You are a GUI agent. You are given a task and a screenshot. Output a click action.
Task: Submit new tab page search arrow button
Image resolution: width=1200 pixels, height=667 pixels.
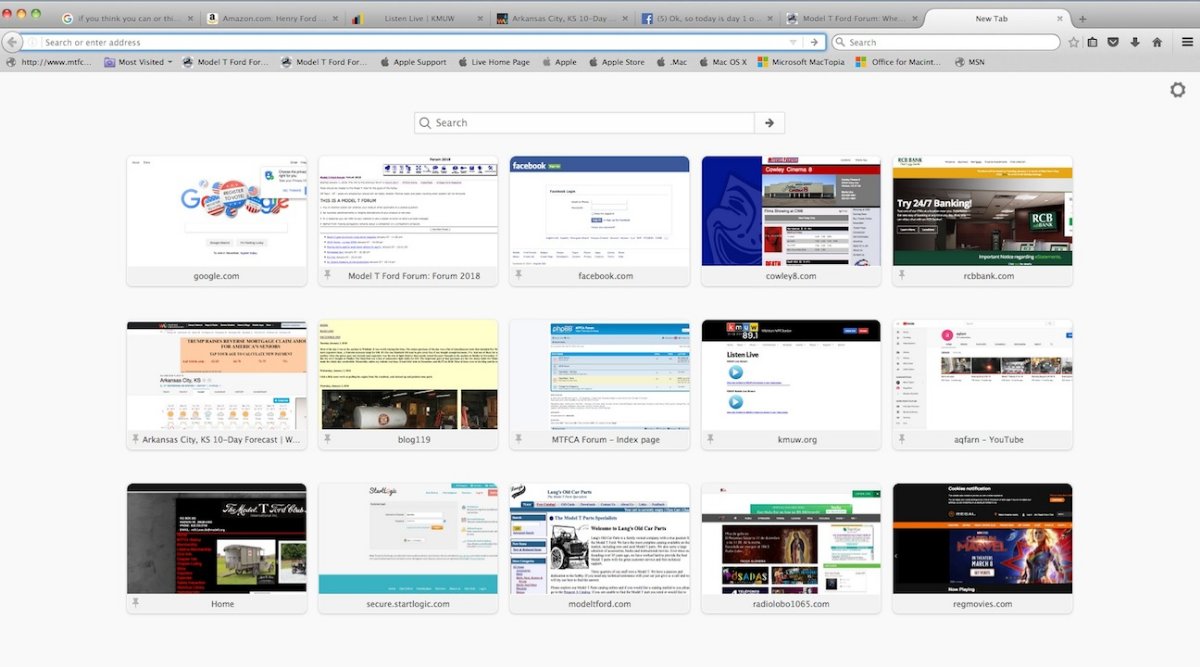click(769, 123)
